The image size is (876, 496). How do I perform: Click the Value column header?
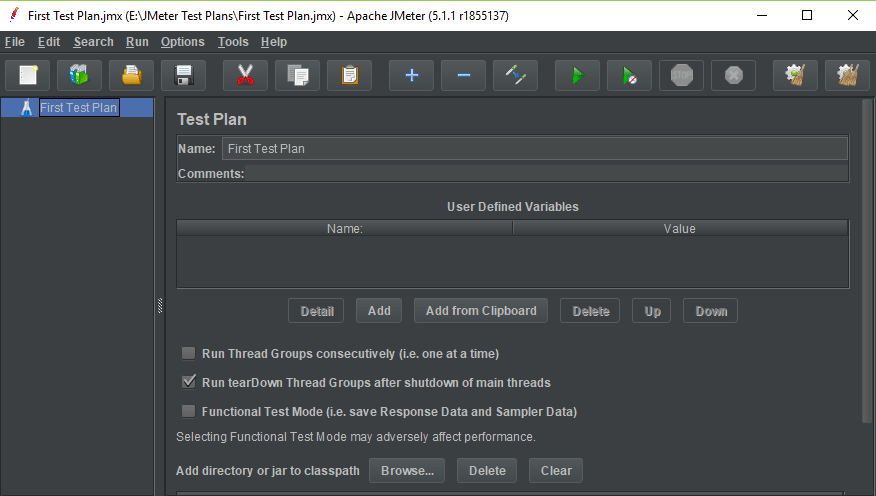coord(680,228)
